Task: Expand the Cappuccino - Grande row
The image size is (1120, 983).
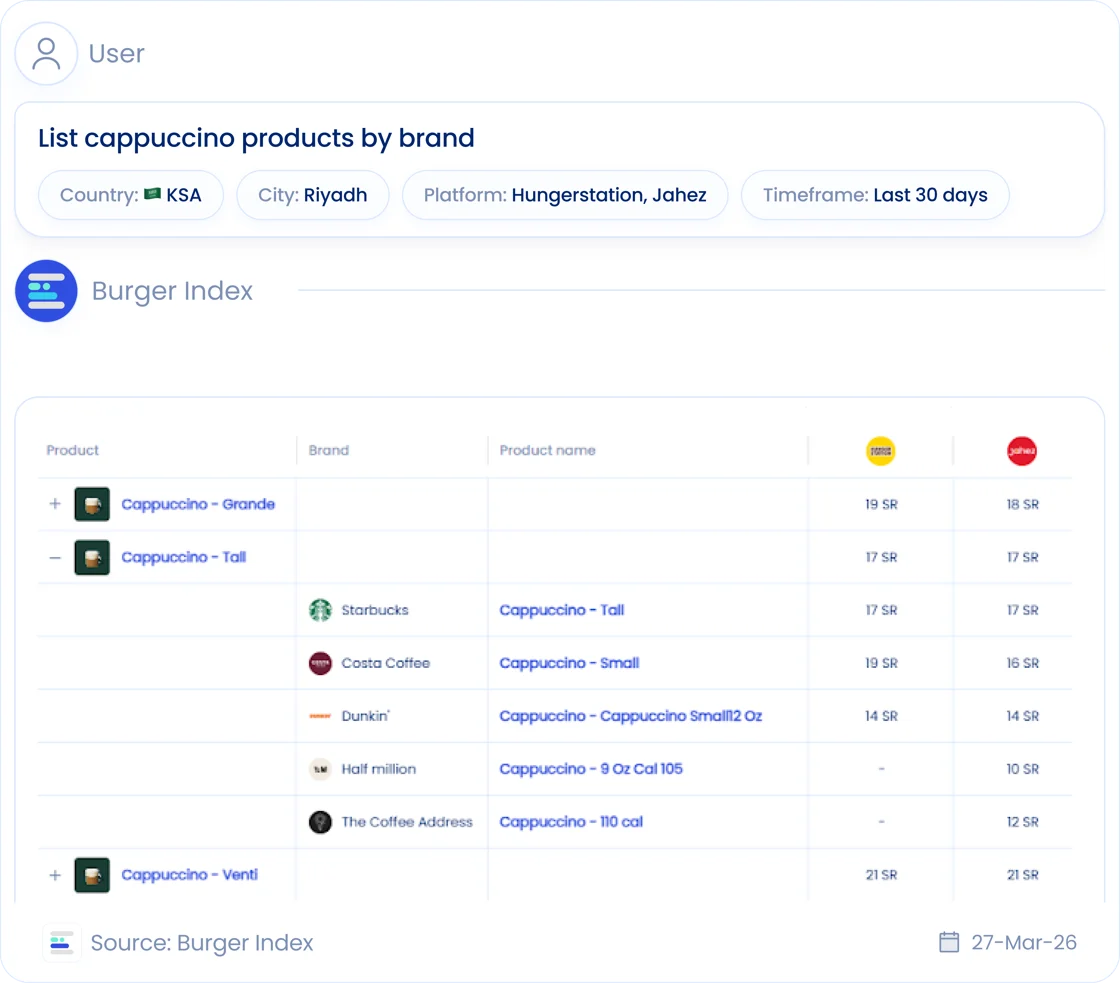Action: [x=55, y=504]
